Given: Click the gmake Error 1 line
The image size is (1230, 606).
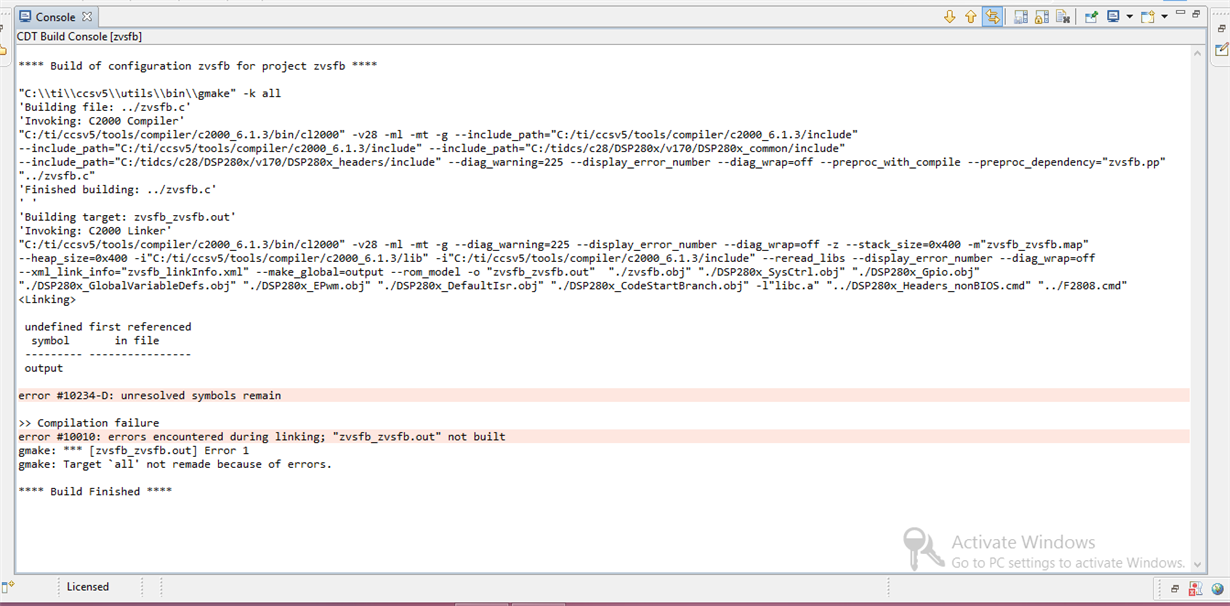Looking at the screenshot, I should point(134,451).
